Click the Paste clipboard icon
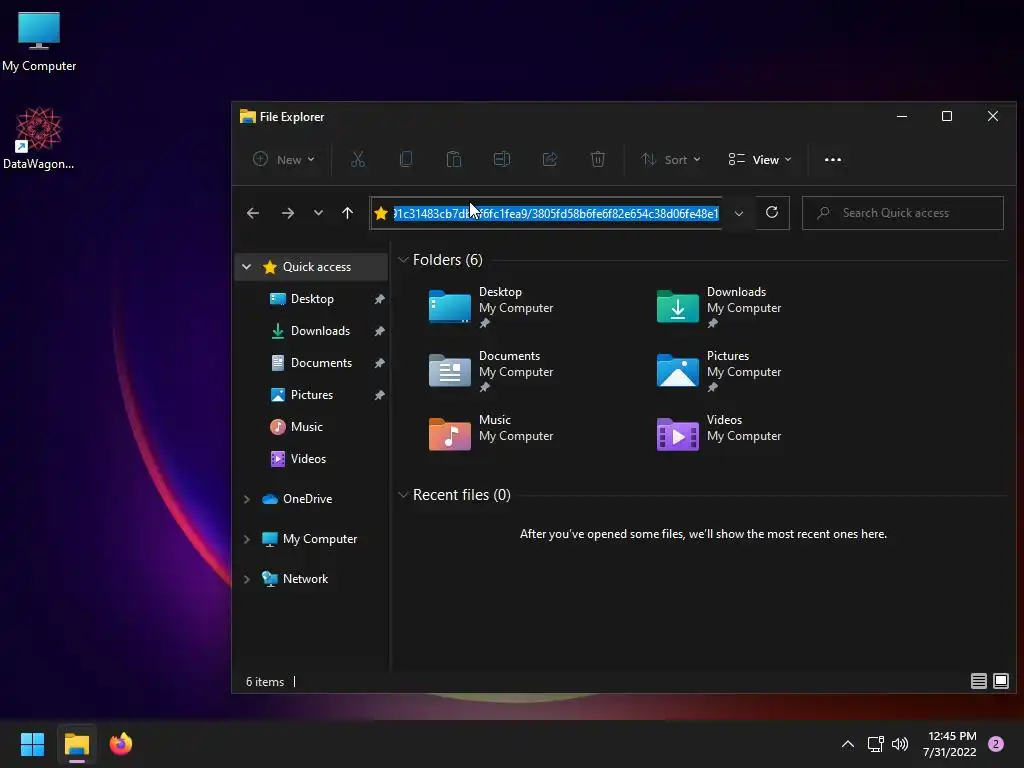This screenshot has width=1024, height=768. pyautogui.click(x=454, y=159)
